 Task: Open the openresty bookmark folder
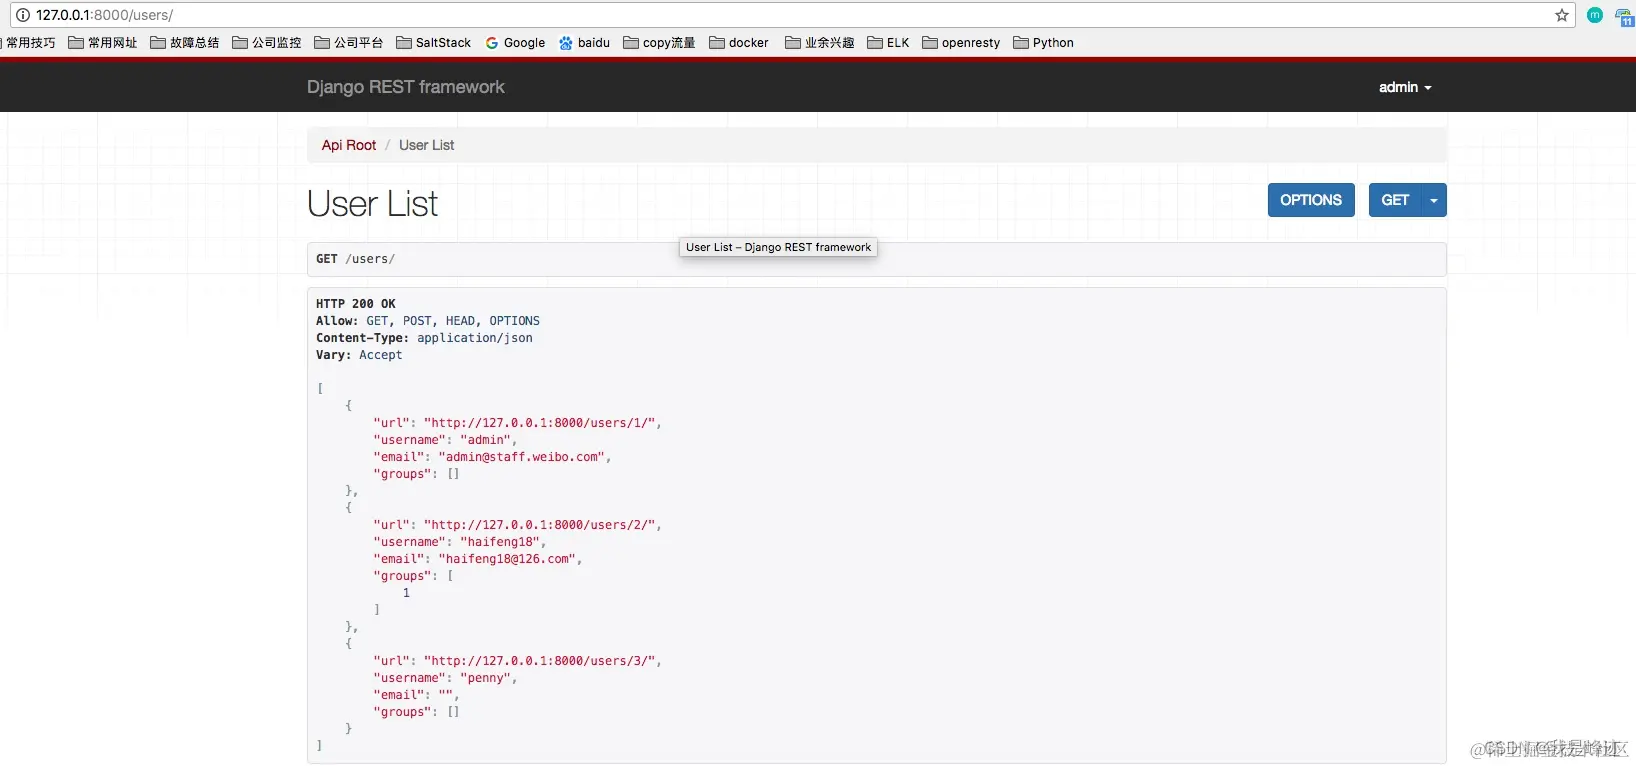(961, 43)
